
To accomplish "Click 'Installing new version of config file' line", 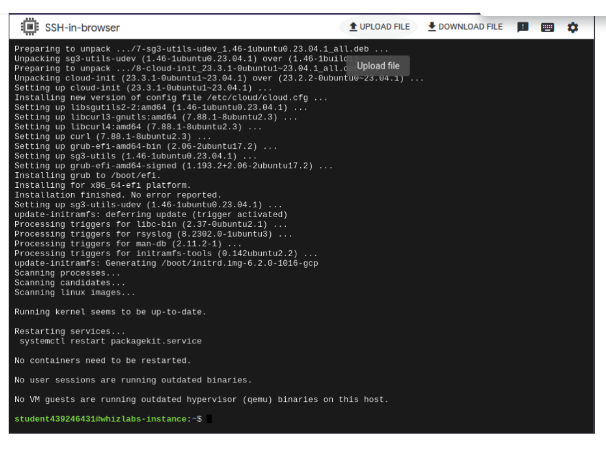I will coord(171,97).
